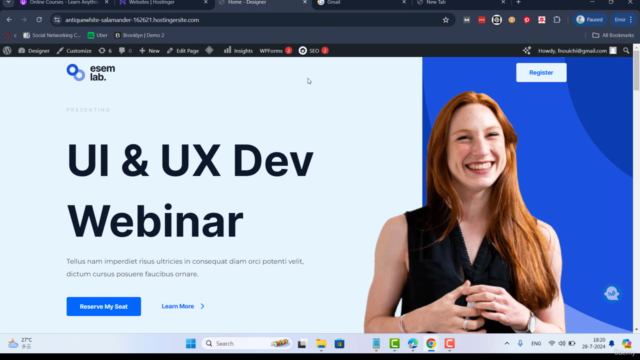Click the taskbar Search box
Image resolution: width=640 pixels, height=360 pixels.
coord(247,344)
